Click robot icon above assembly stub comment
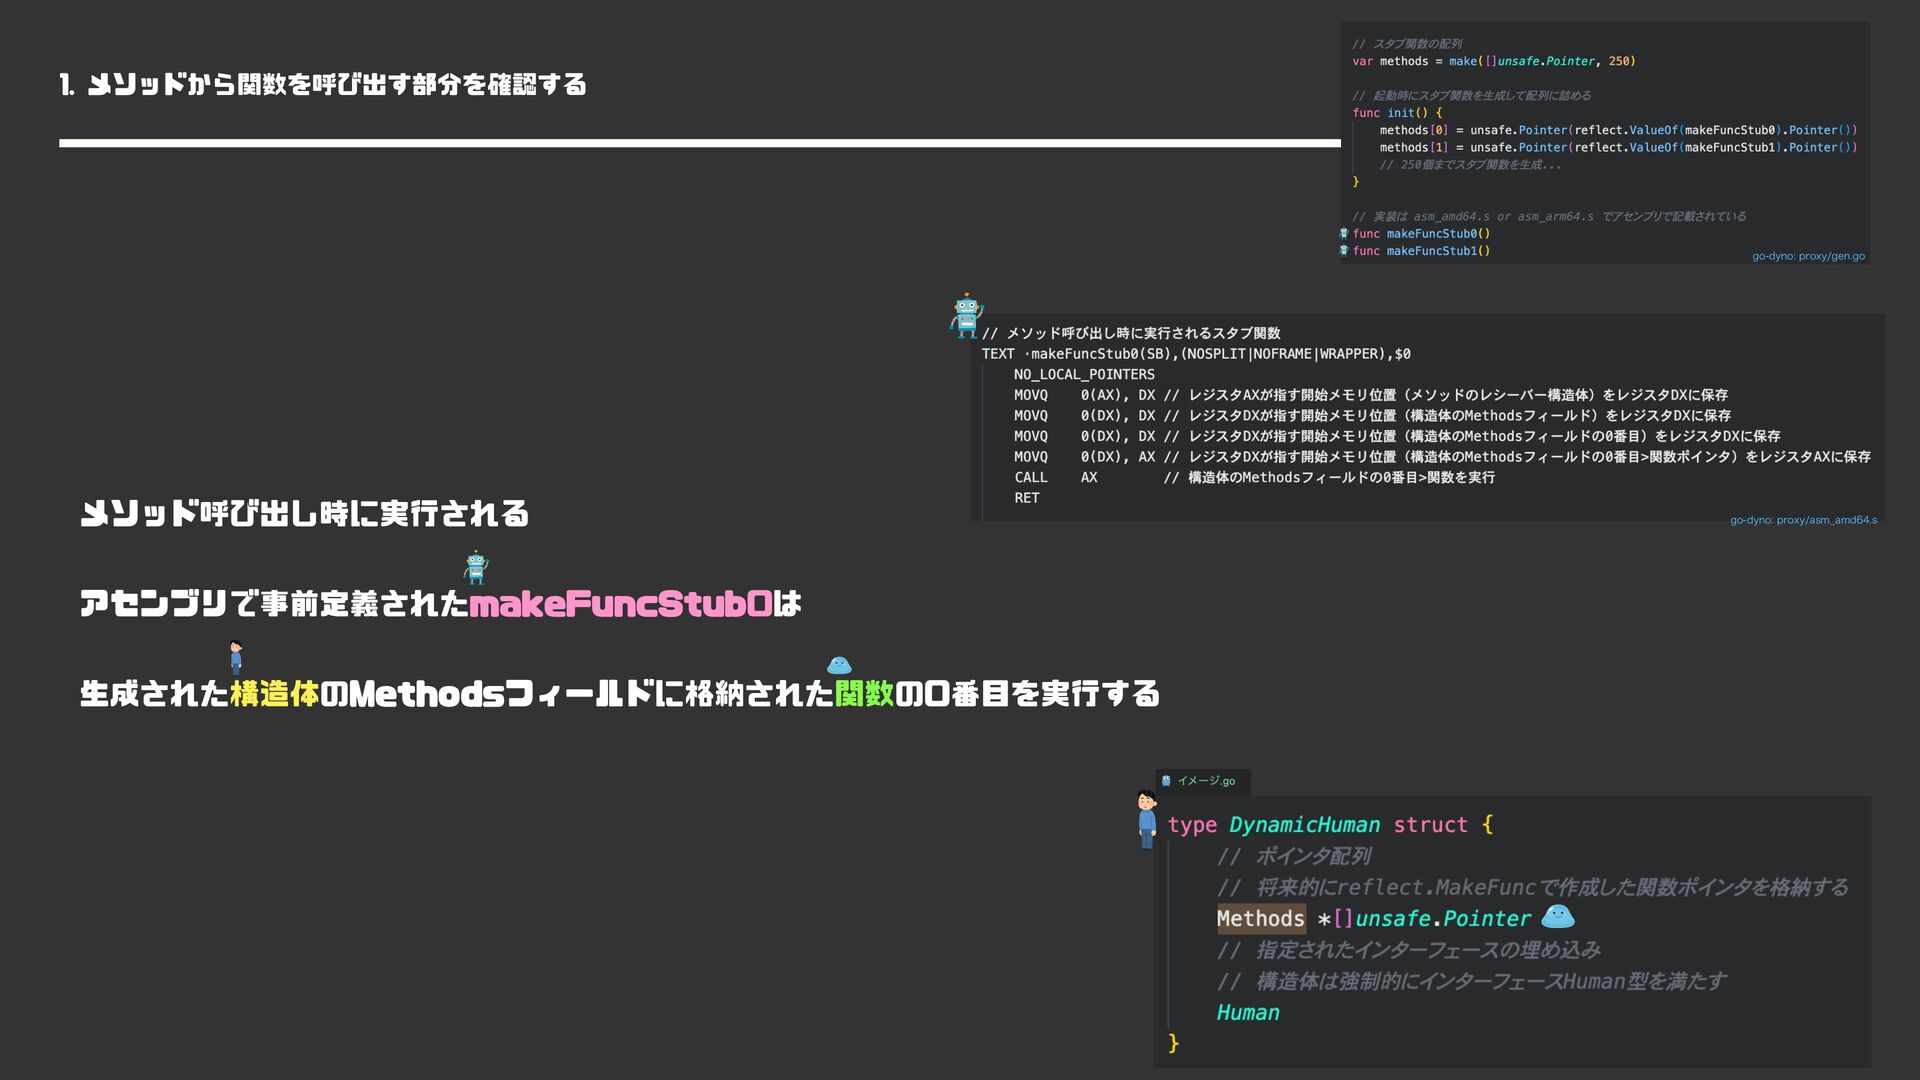 [966, 315]
